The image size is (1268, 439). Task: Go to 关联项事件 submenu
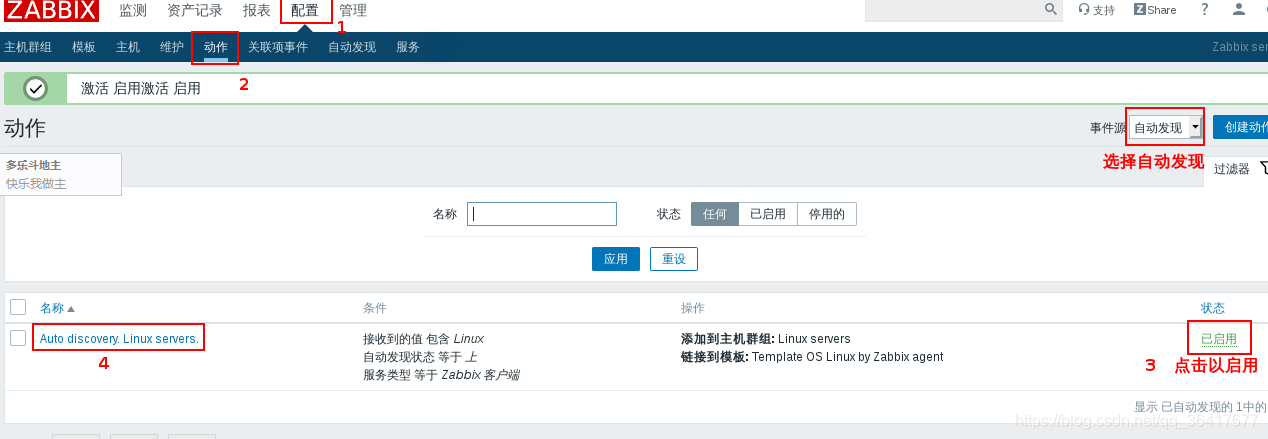pos(278,47)
